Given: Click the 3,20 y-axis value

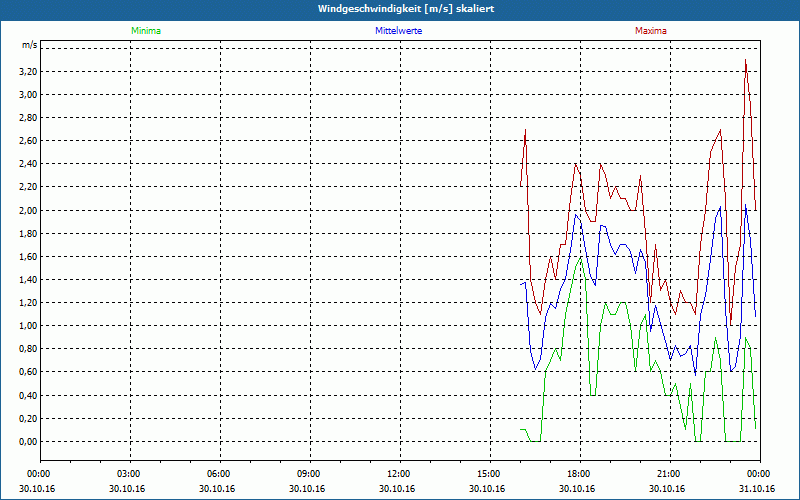Looking at the screenshot, I should 28,71.
